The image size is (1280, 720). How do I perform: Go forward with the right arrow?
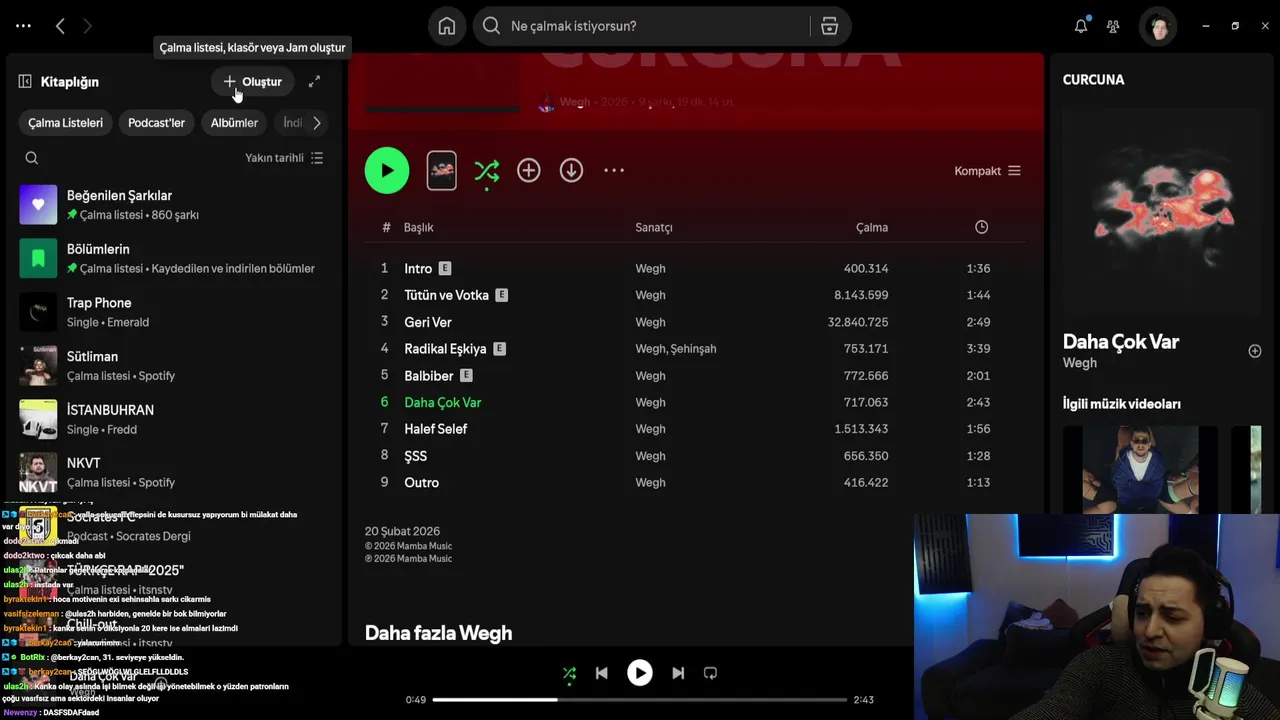(x=87, y=26)
